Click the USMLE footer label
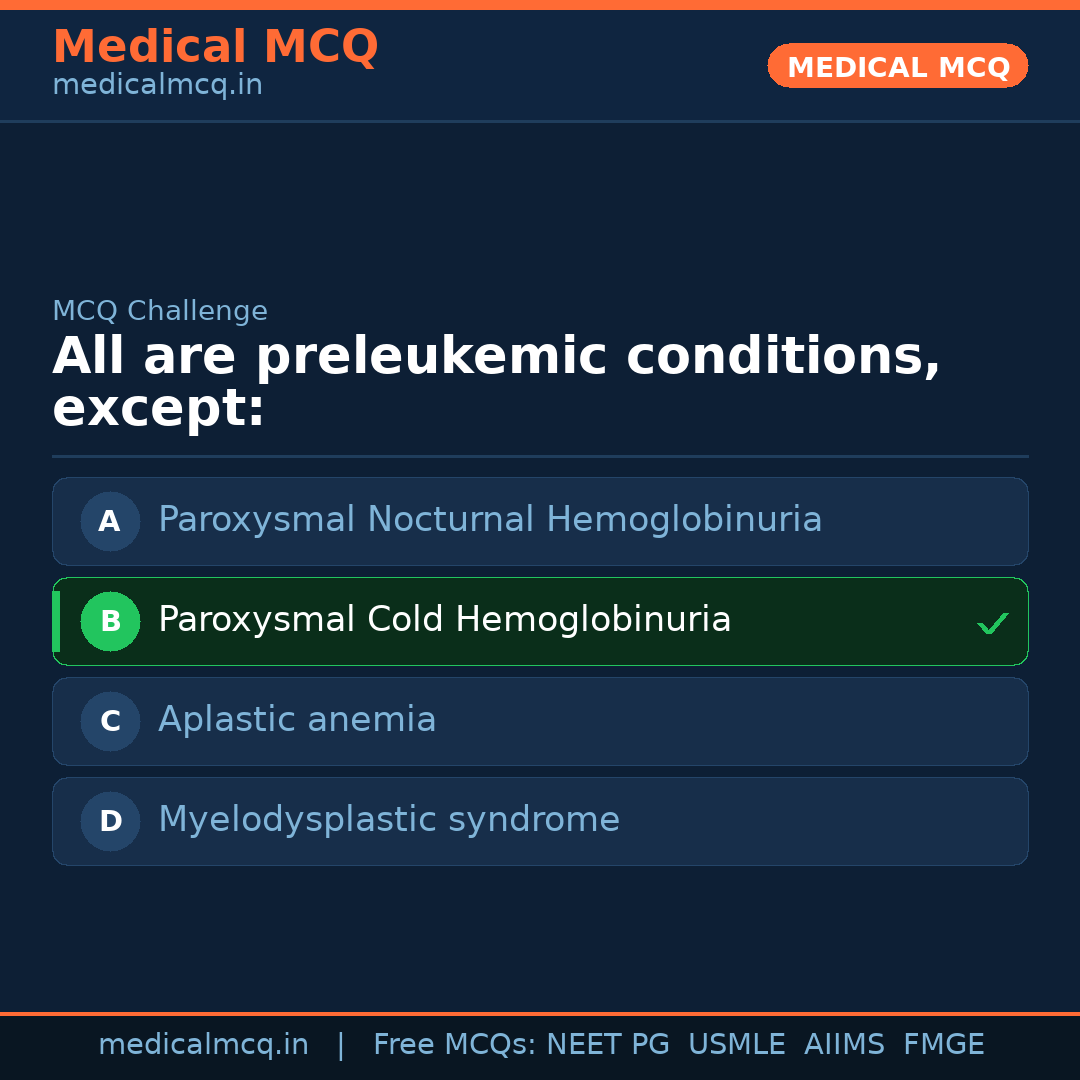Viewport: 1080px width, 1080px height. (736, 1045)
